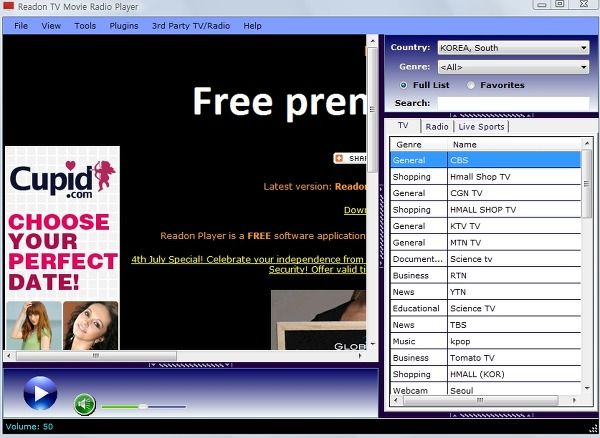Open the View menu
This screenshot has height=438, width=600.
pos(51,26)
